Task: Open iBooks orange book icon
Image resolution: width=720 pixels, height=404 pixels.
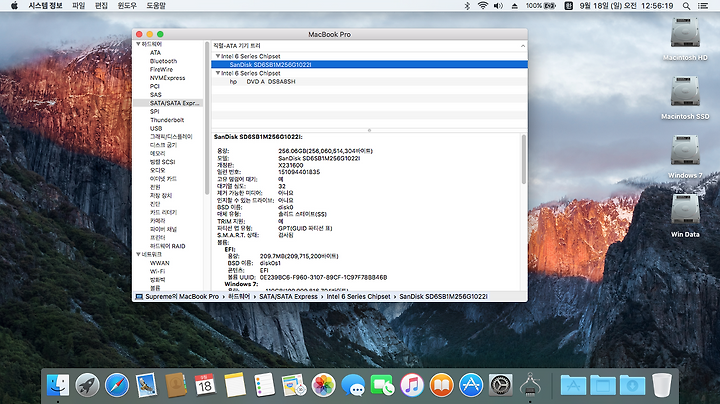Action: [x=441, y=385]
